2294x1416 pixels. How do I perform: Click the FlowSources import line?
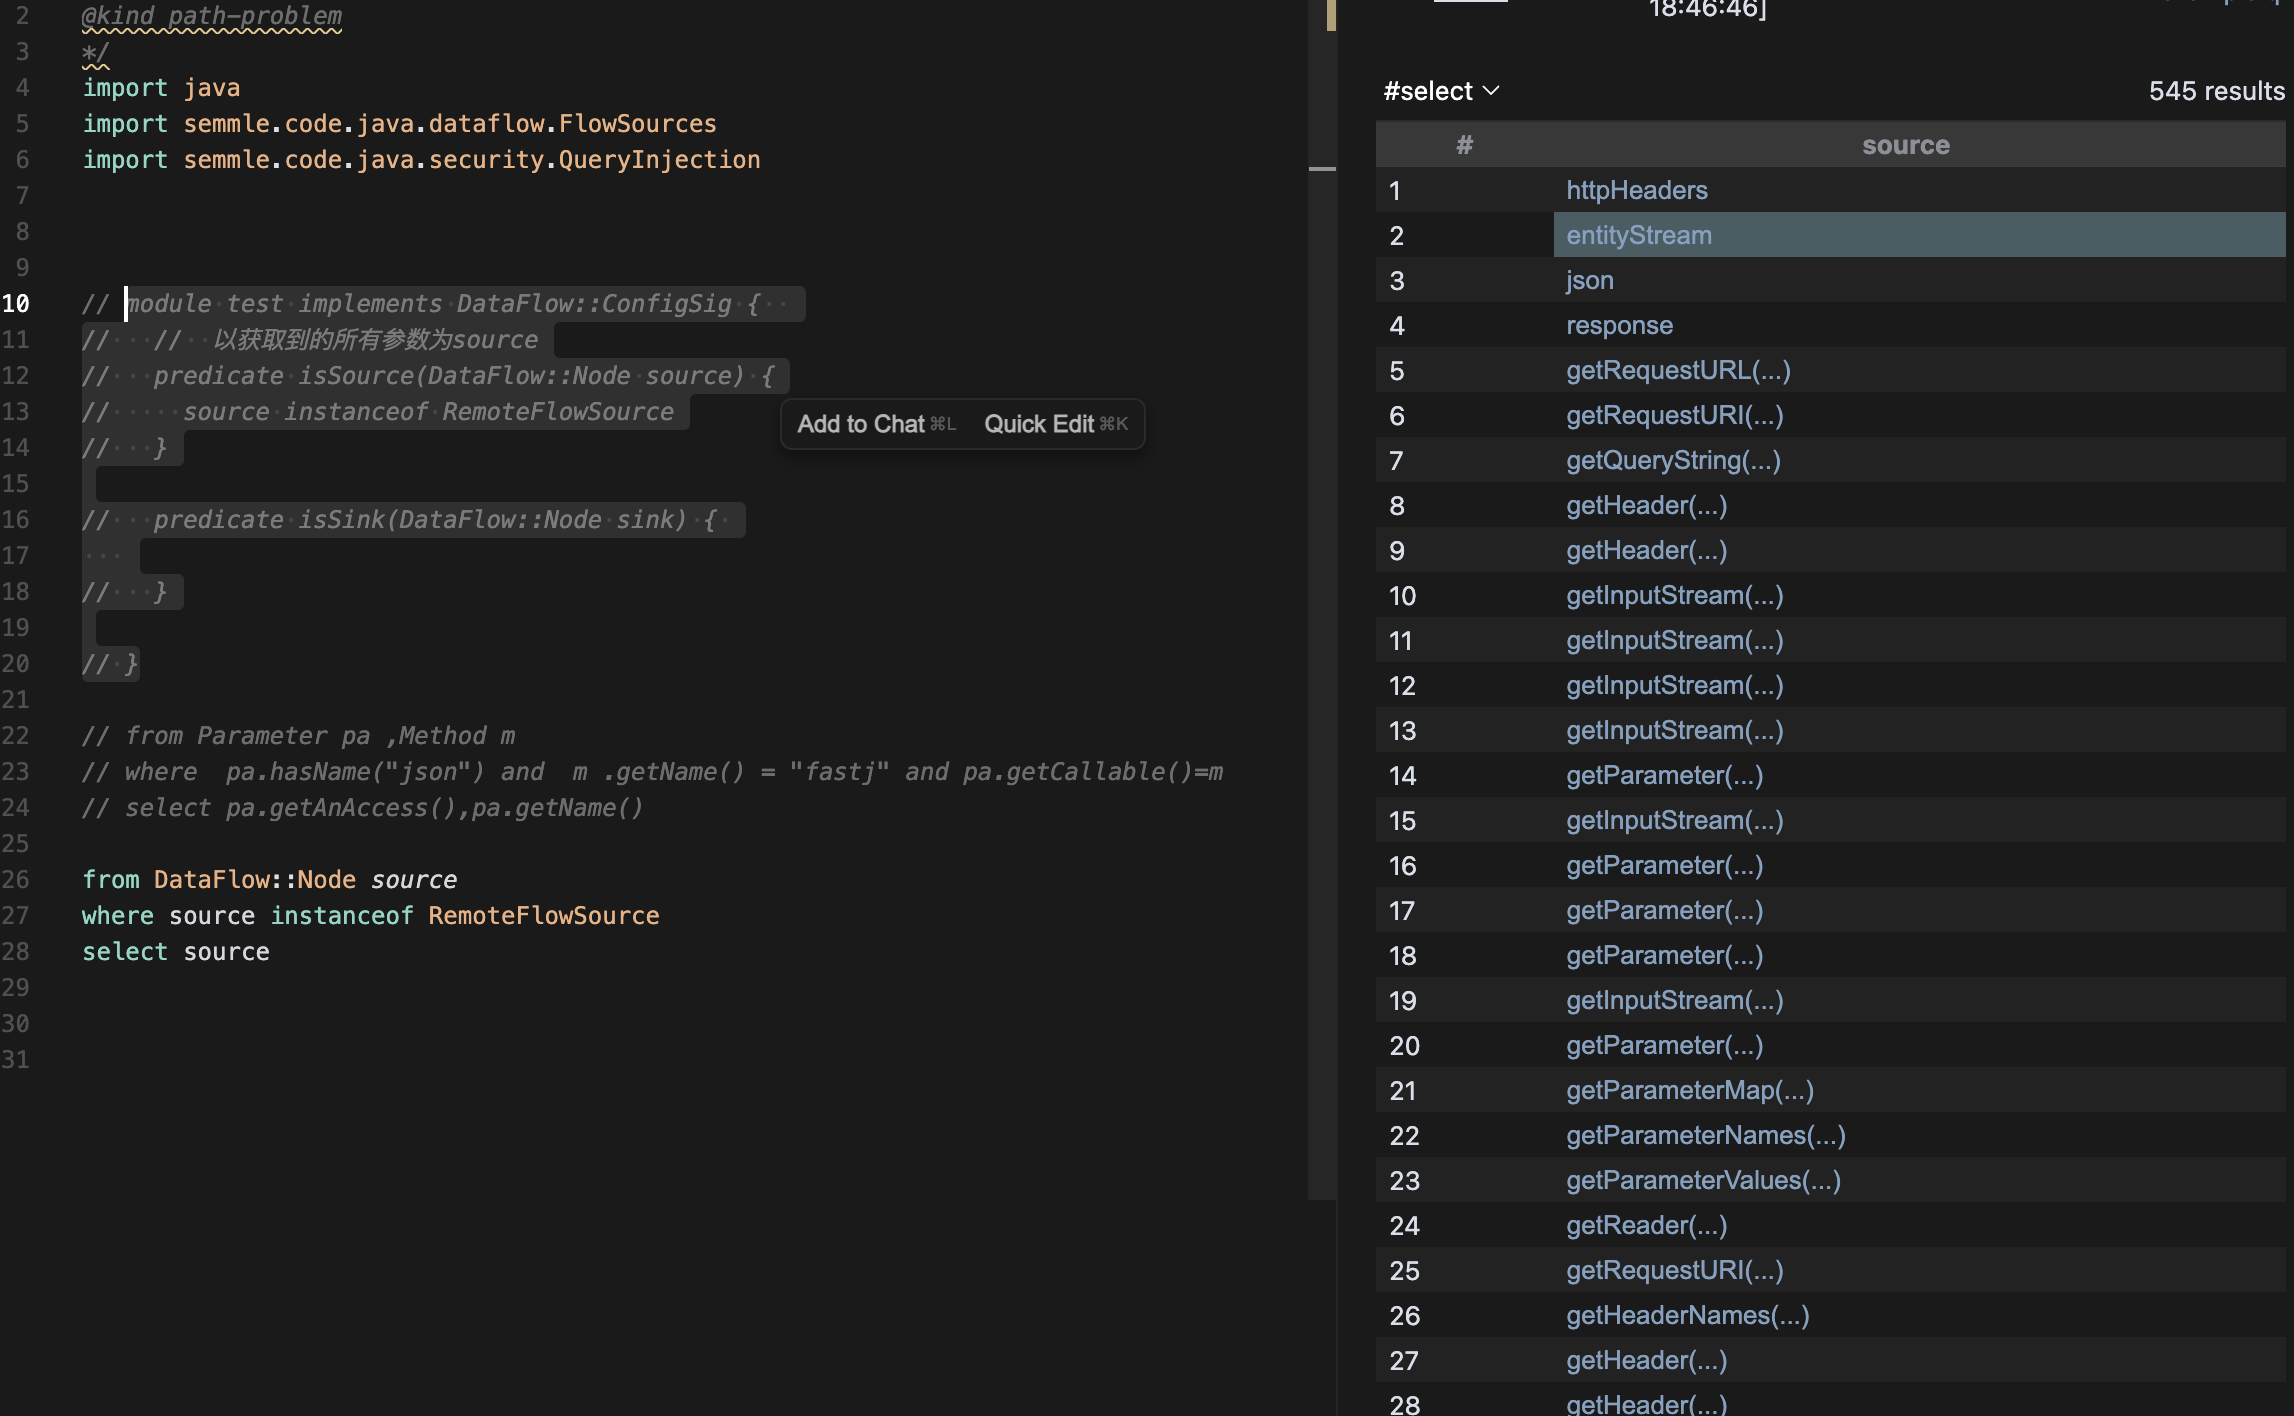point(399,124)
